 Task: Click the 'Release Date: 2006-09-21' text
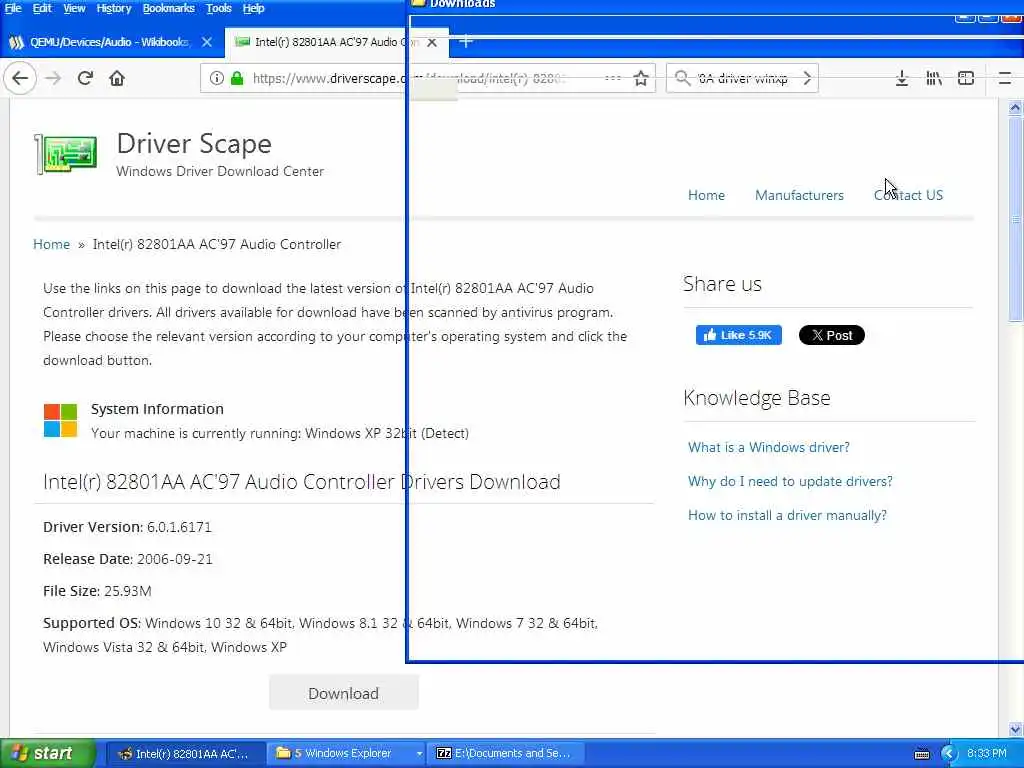pos(128,559)
